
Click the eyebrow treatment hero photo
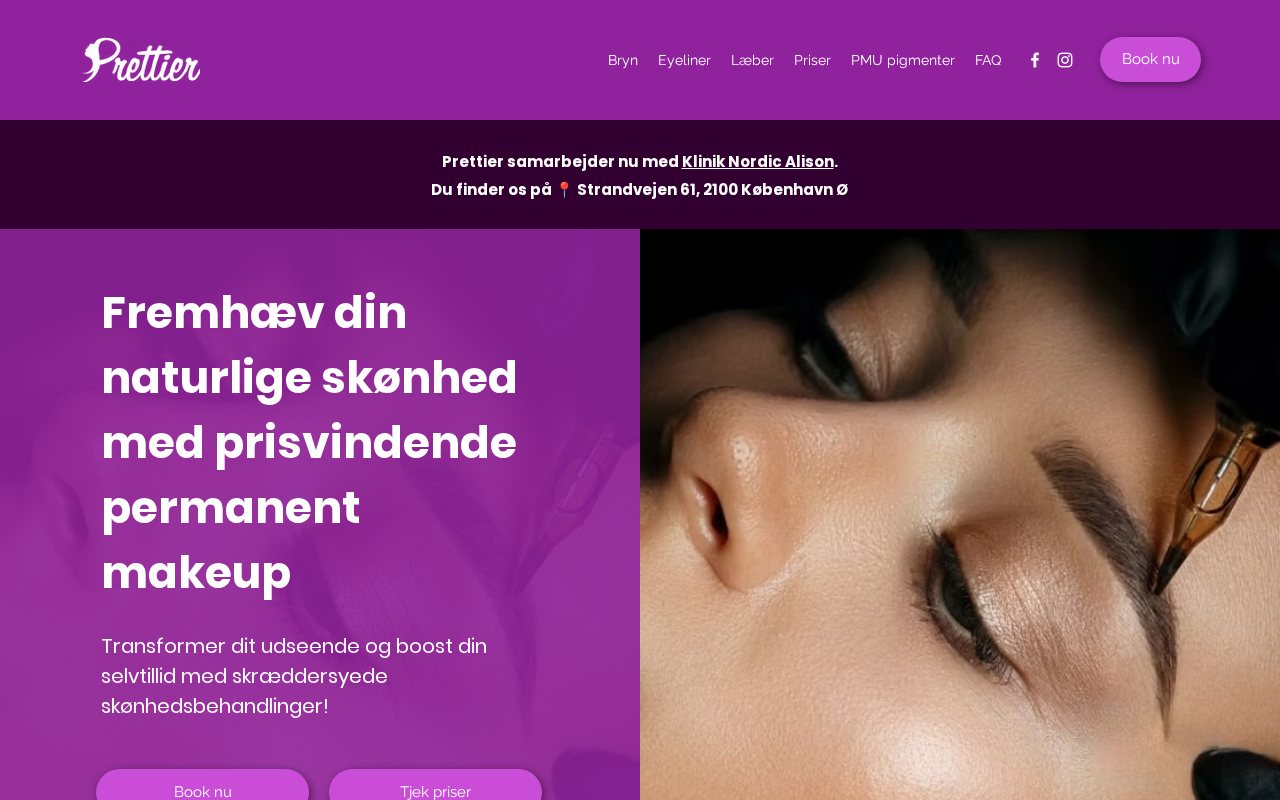coord(960,514)
